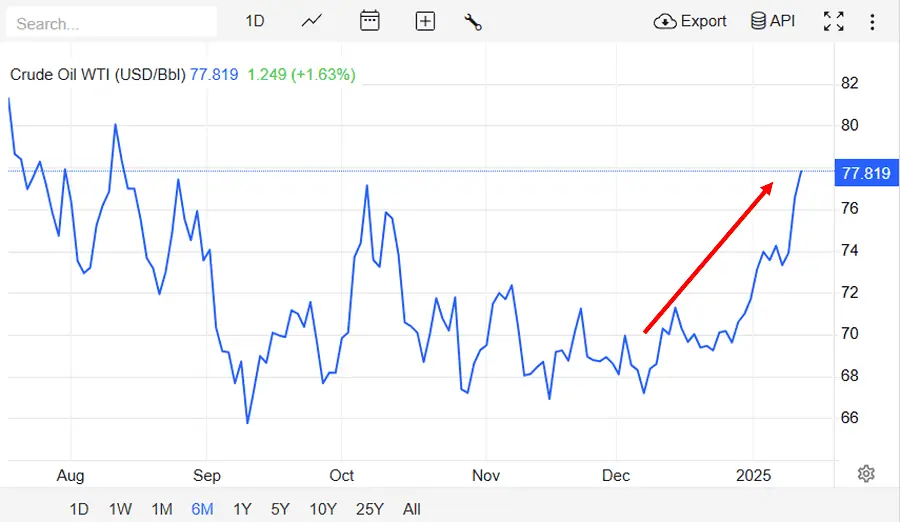Switch to 1Y time range
Screen dimensions: 900x522
242,509
